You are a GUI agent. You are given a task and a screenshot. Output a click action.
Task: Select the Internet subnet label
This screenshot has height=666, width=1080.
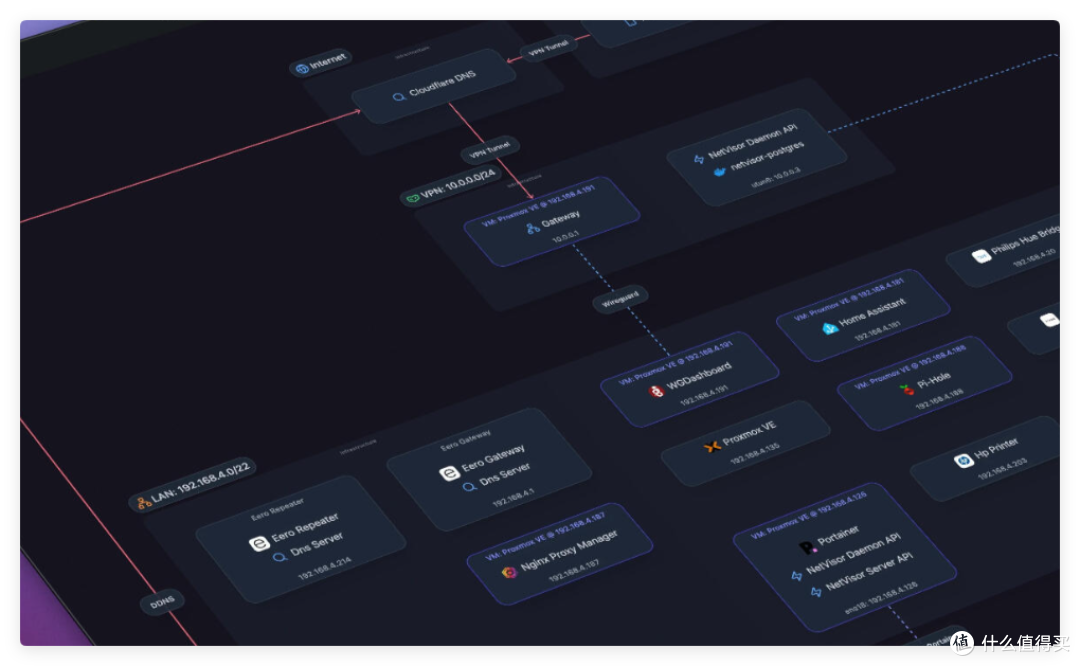pyautogui.click(x=321, y=63)
